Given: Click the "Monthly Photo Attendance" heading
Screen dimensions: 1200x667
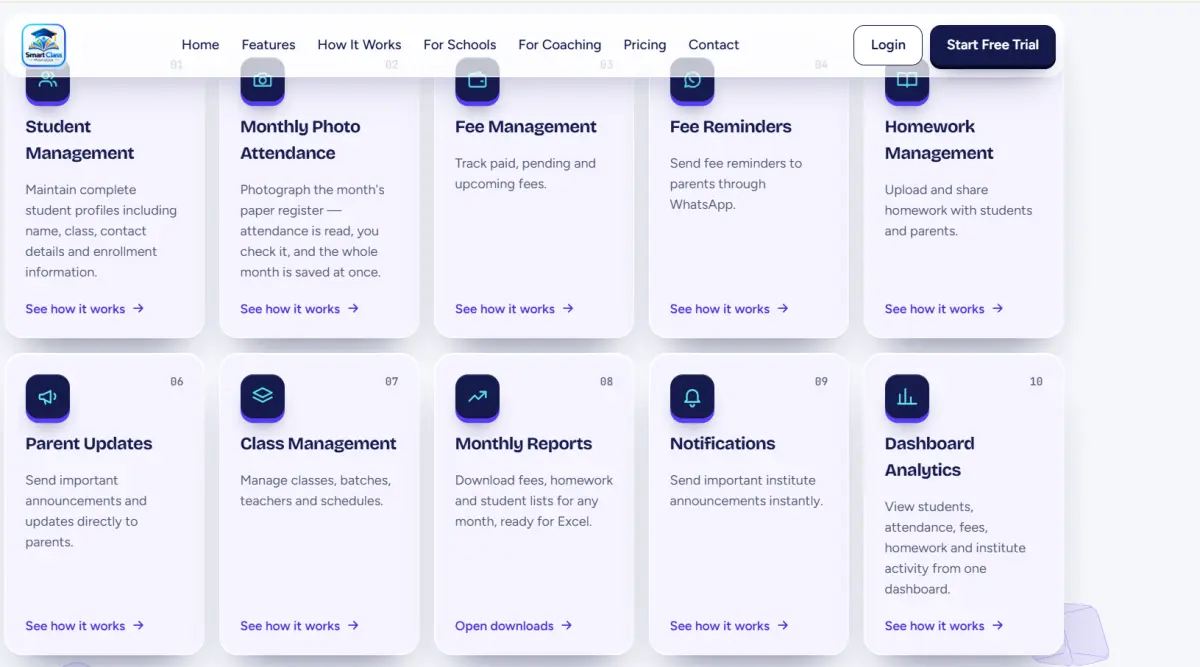Looking at the screenshot, I should coord(300,140).
